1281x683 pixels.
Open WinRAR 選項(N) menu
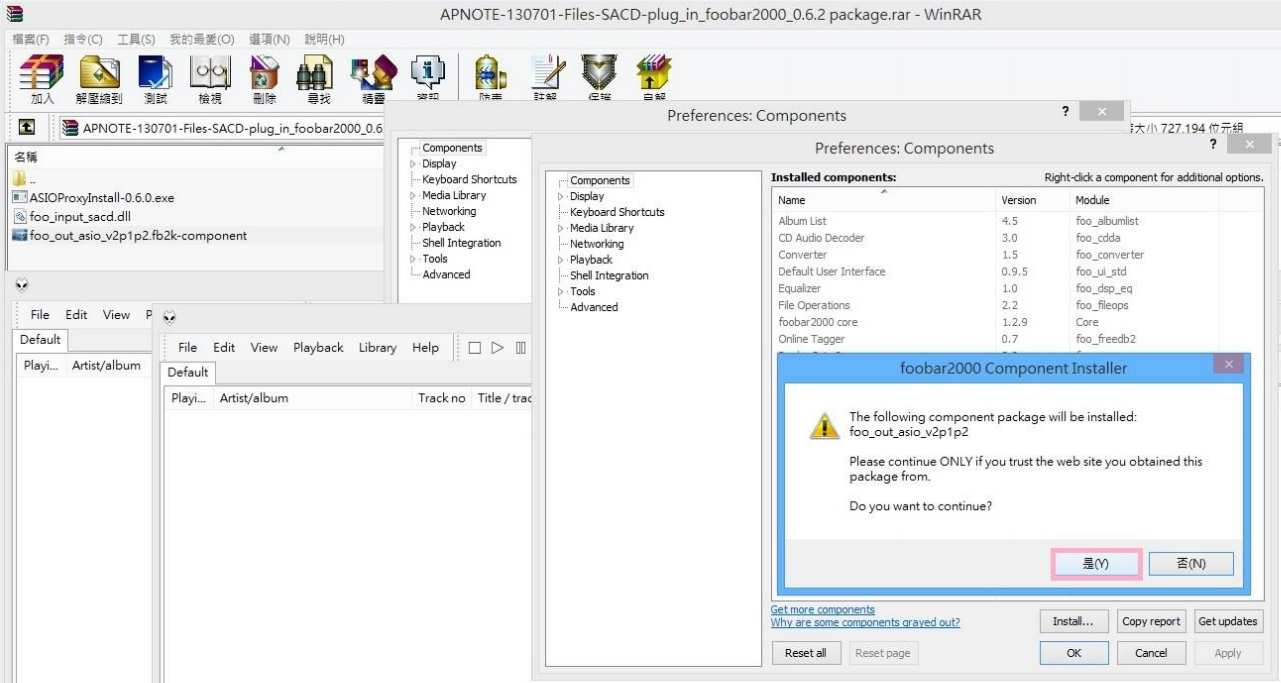click(269, 39)
